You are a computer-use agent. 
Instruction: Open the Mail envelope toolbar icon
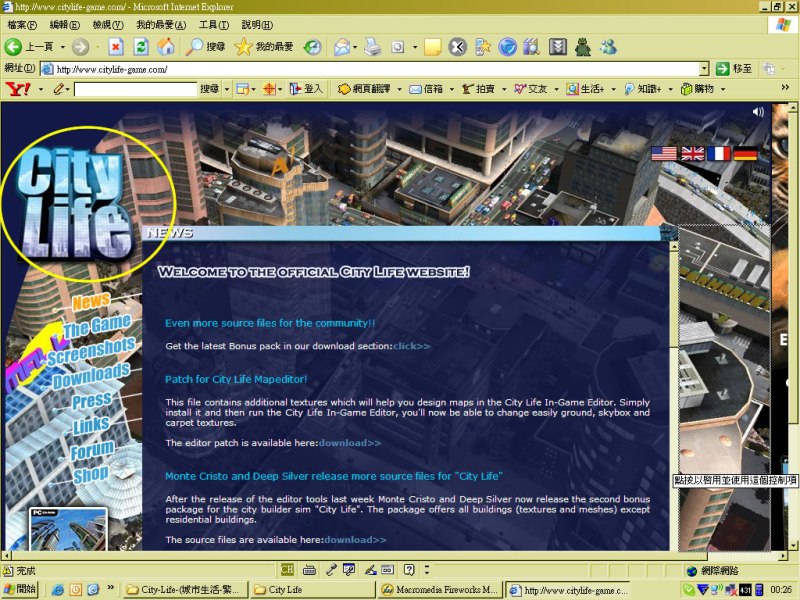[342, 47]
